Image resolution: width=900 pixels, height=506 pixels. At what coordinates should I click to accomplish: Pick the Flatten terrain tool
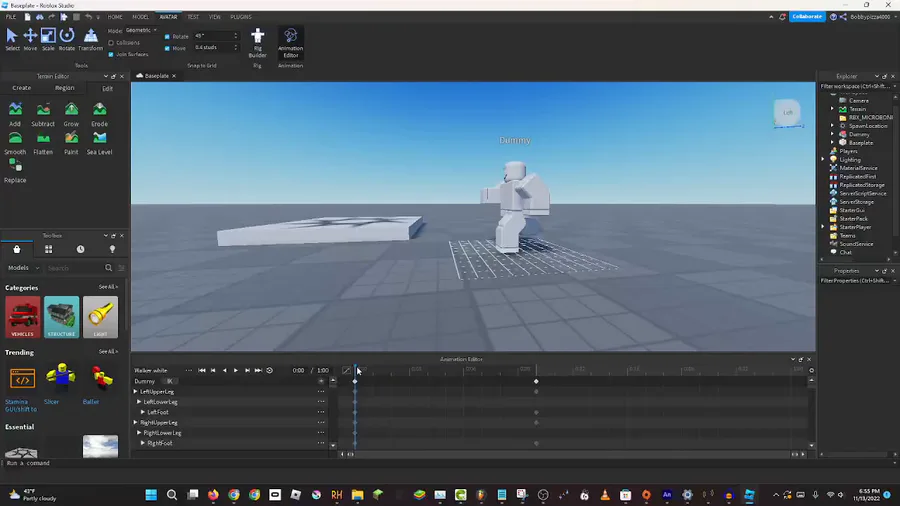(x=43, y=143)
